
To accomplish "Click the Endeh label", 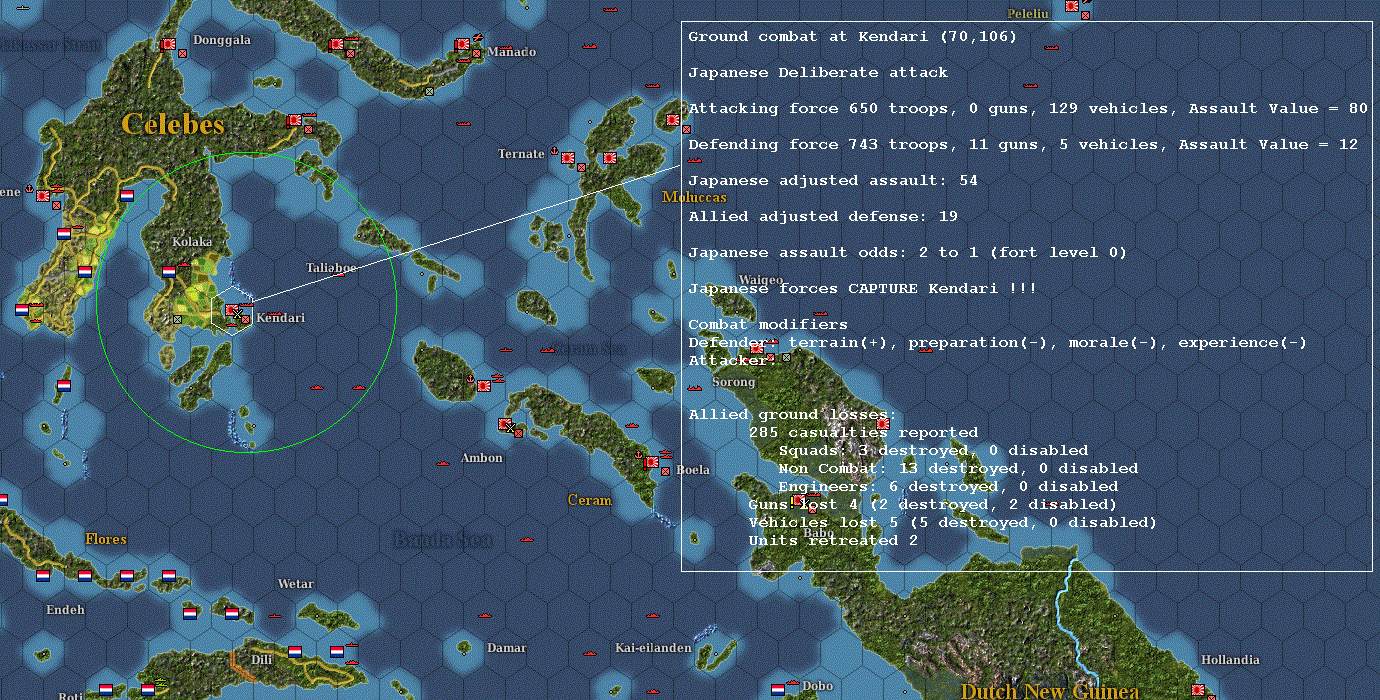I will [x=65, y=610].
